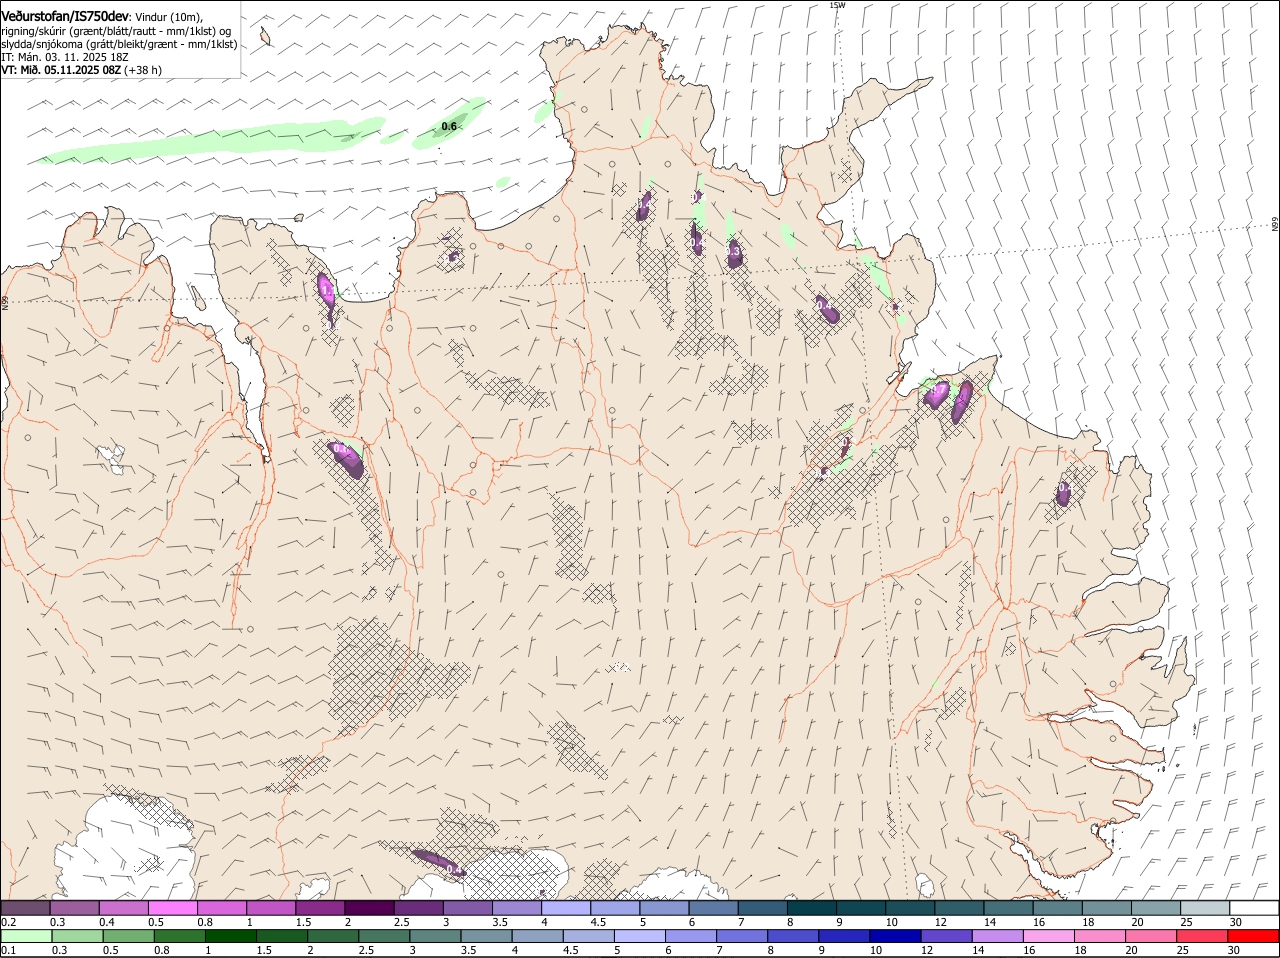
Task: Pick the bottom-row rain swatch labeled 0.5
Action: click(128, 937)
